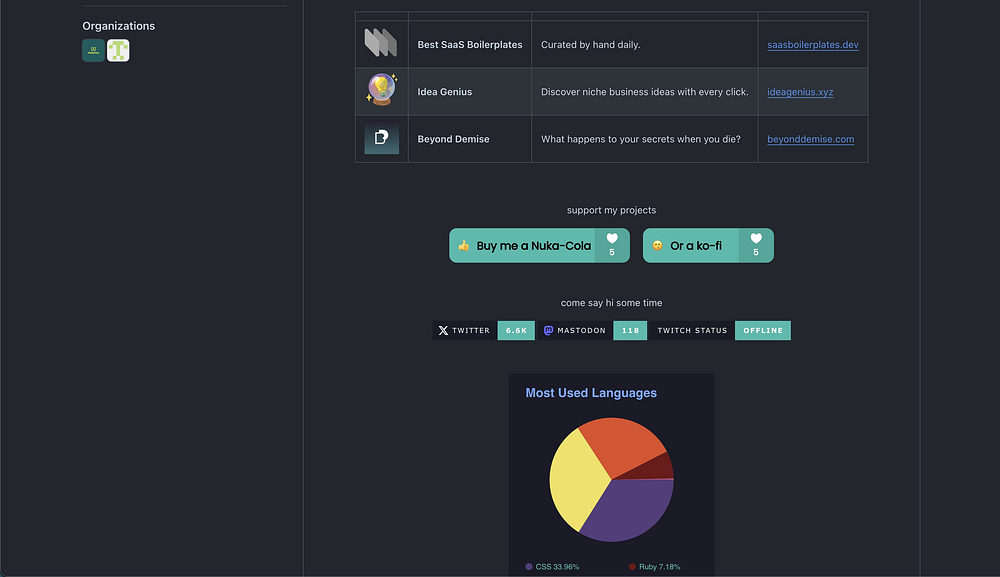The image size is (1000, 577).
Task: Click the heart count on Nuka-Cola button
Action: coord(612,245)
